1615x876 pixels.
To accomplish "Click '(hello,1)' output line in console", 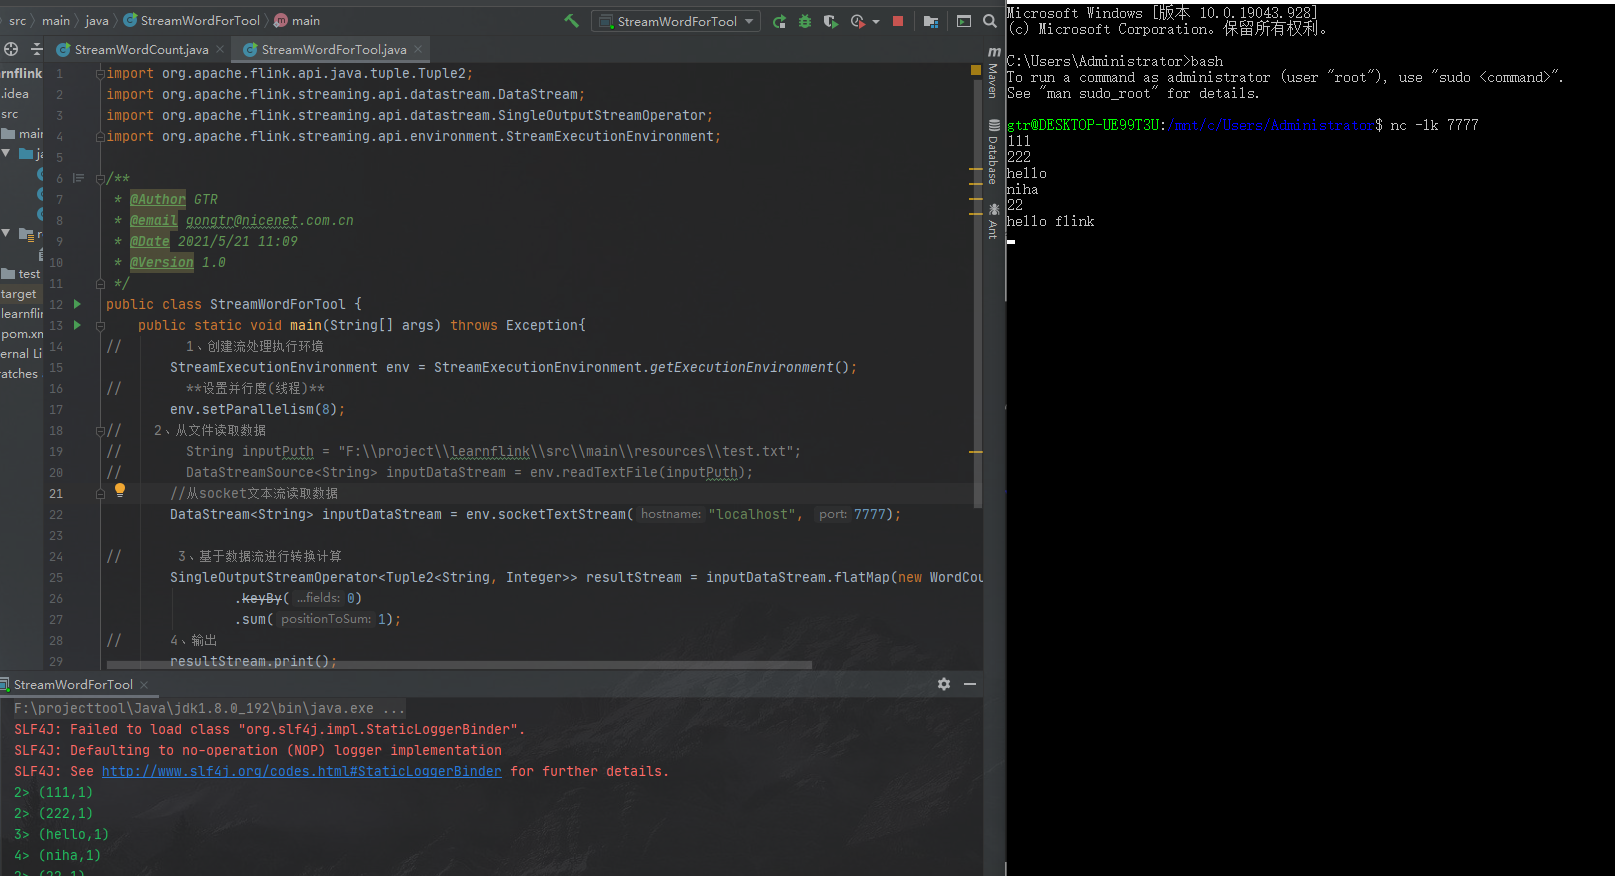I will [74, 834].
